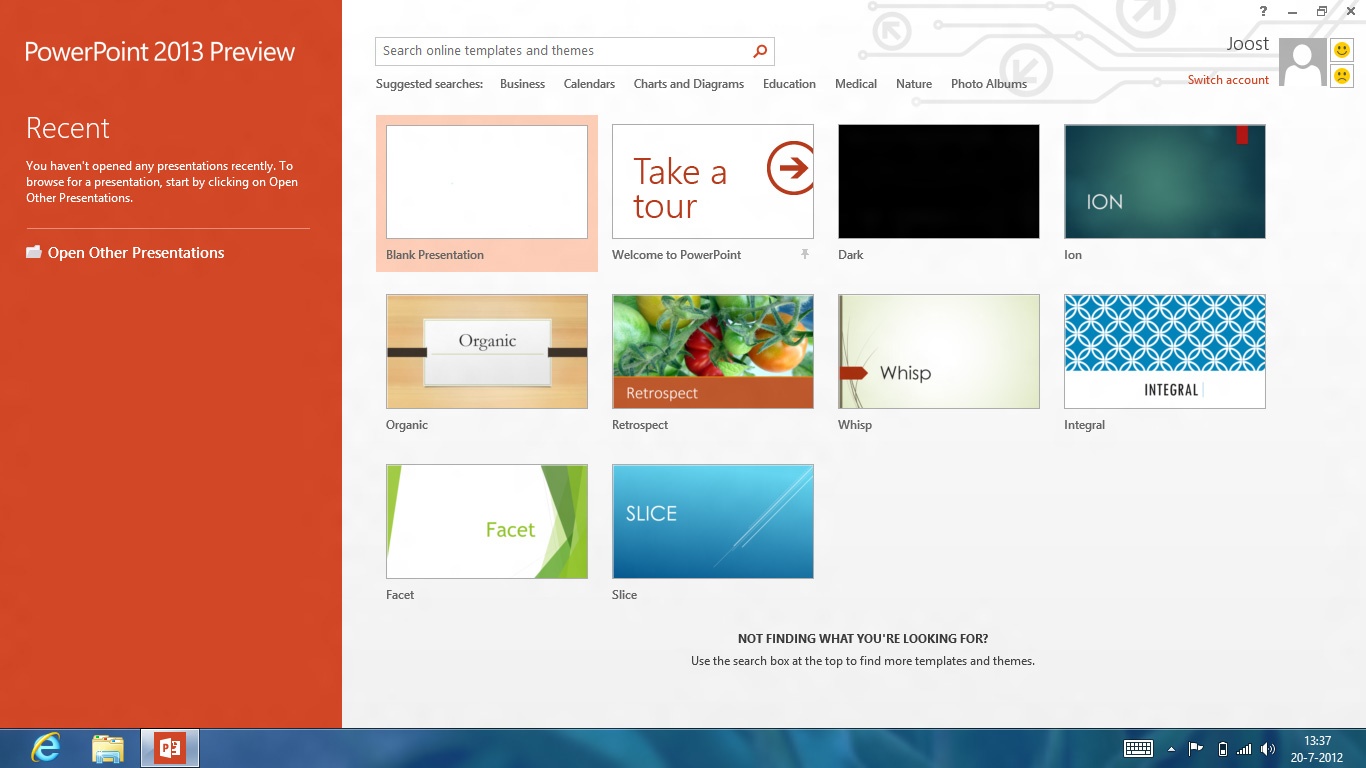Choose the Slice theme thumbnail
The width and height of the screenshot is (1366, 768).
coord(713,522)
